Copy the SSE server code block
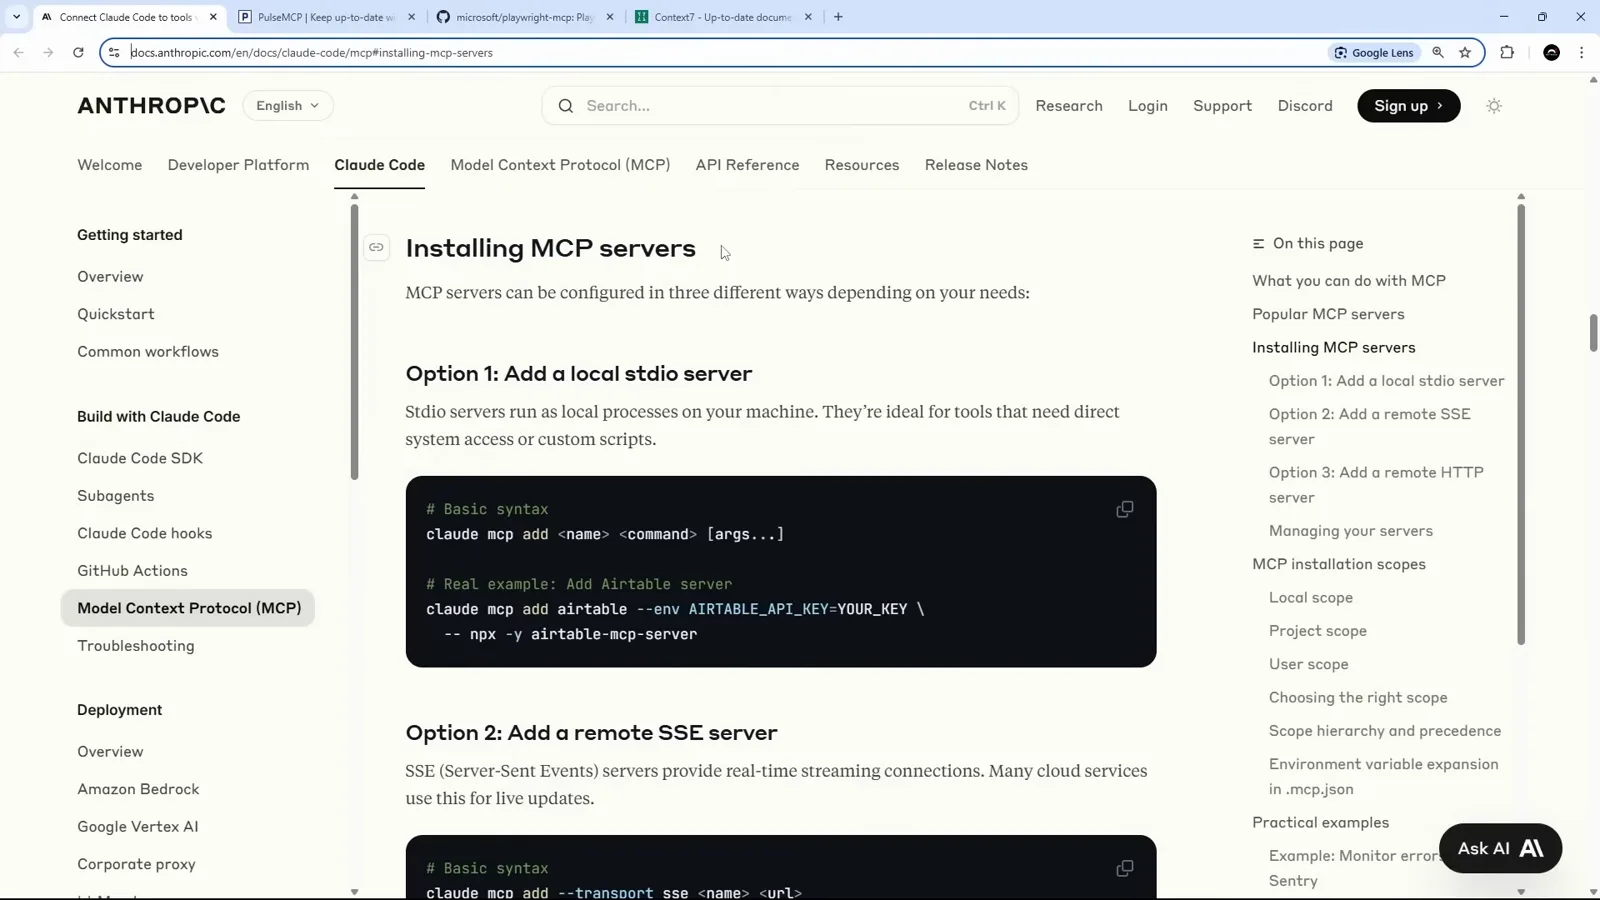Viewport: 1600px width, 900px height. (x=1124, y=869)
